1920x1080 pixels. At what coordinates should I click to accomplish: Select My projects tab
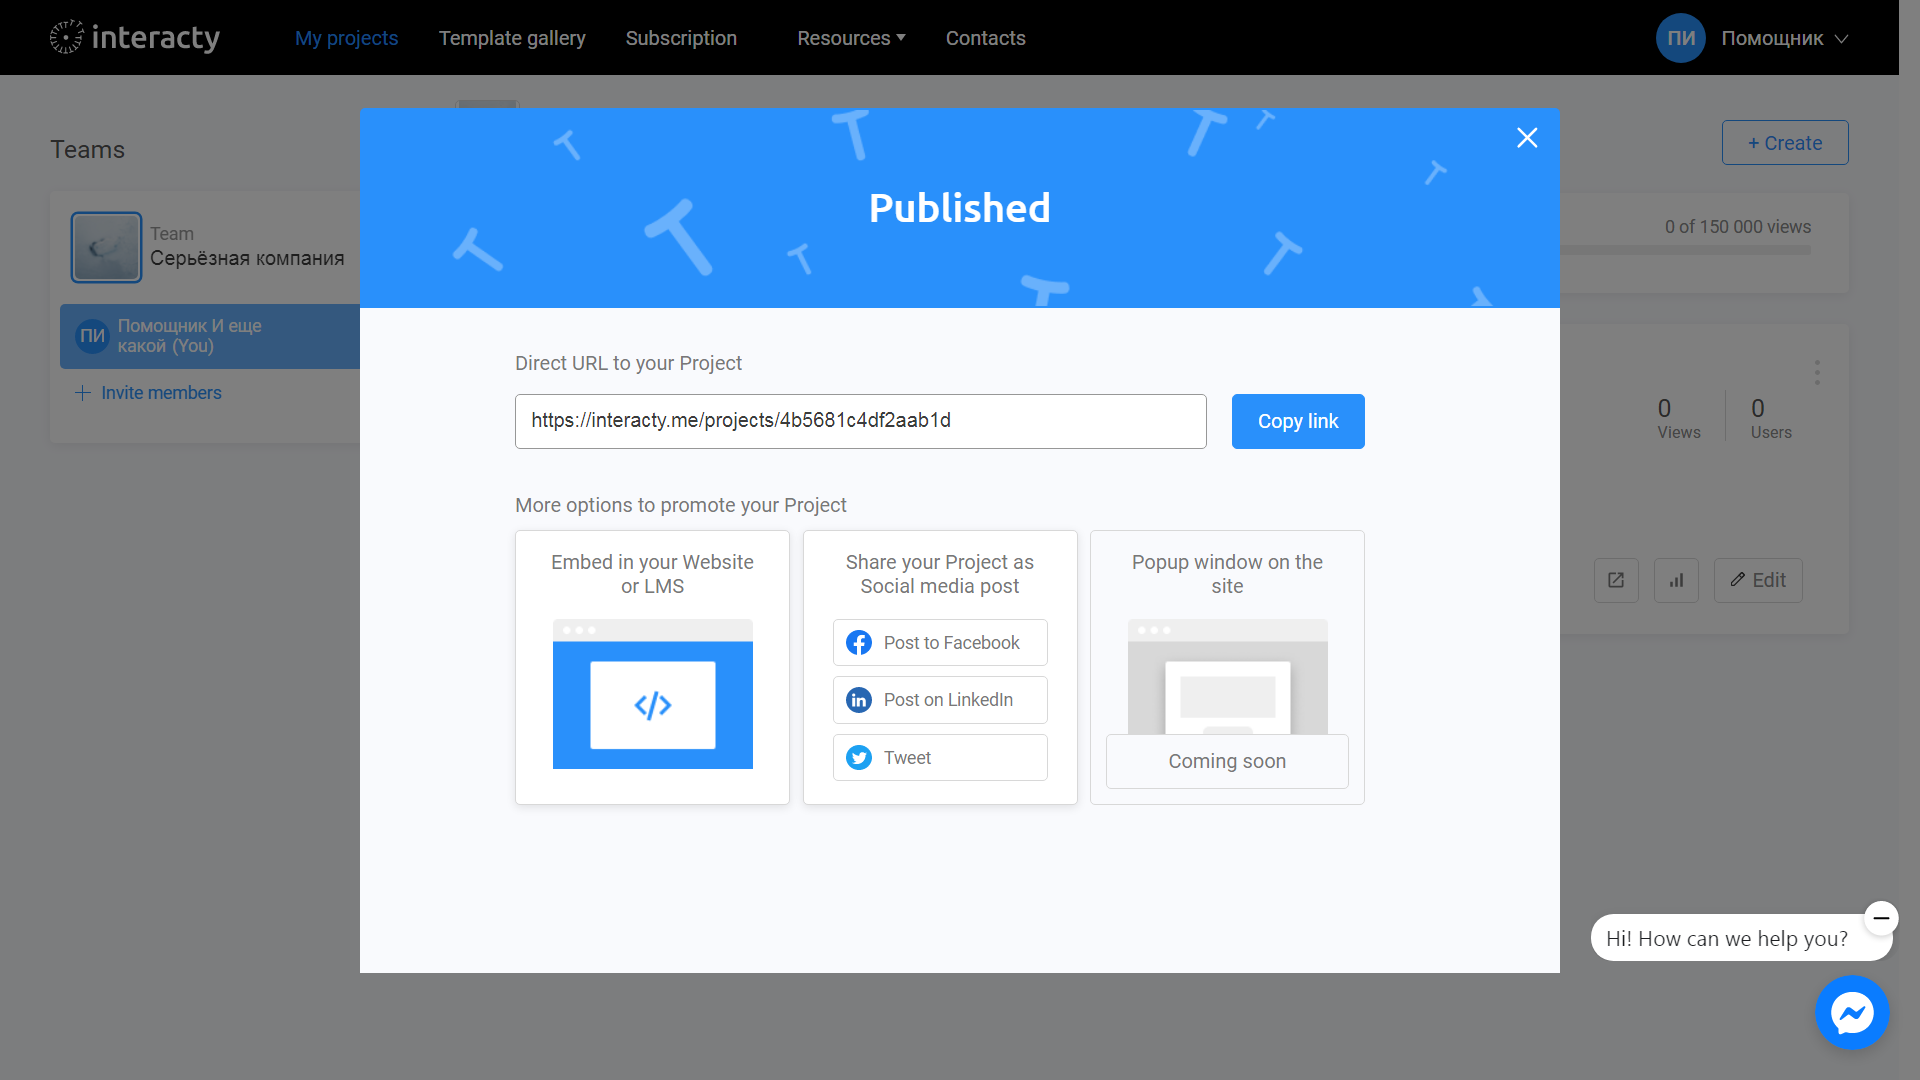tap(347, 37)
